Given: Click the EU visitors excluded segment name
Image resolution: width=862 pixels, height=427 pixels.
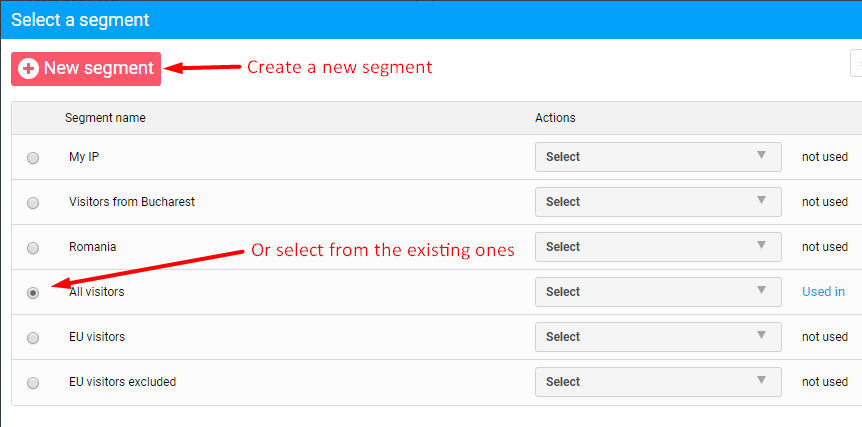Looking at the screenshot, I should (122, 382).
